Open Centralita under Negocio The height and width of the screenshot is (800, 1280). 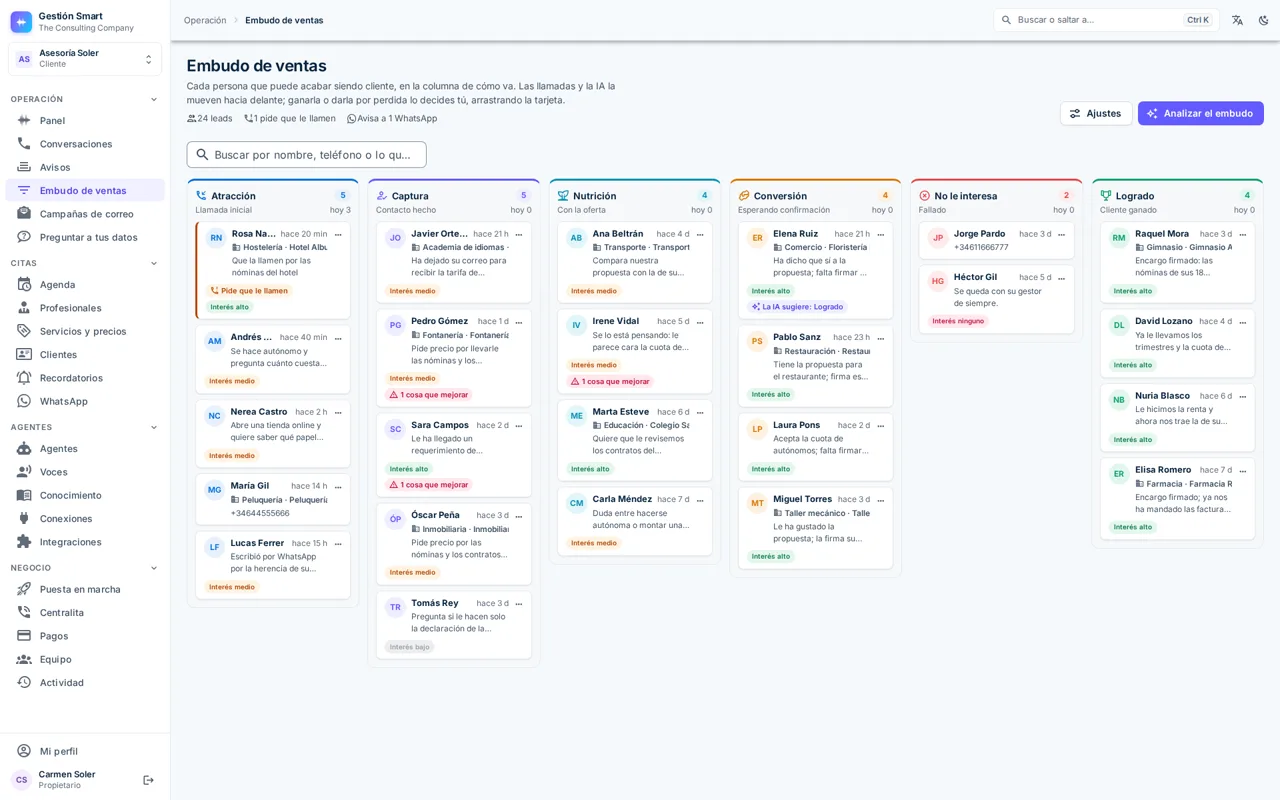click(x=85, y=612)
